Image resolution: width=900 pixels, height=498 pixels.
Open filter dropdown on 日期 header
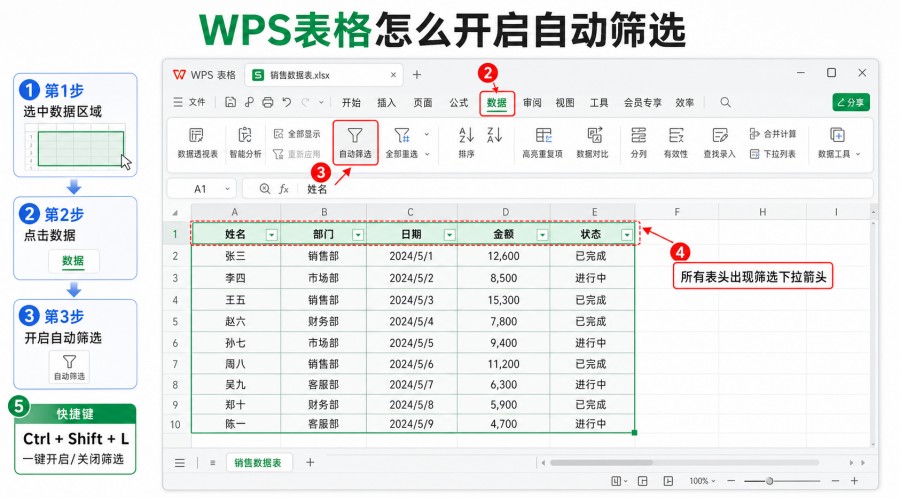(449, 235)
